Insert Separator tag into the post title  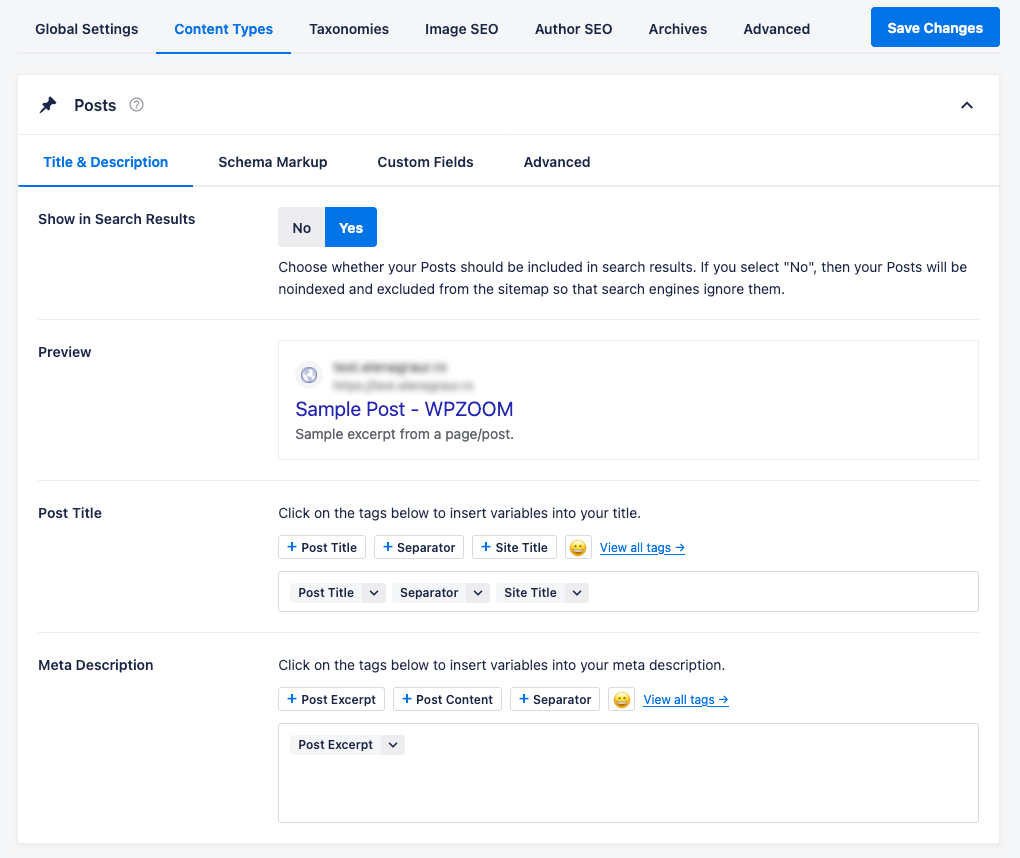(x=419, y=547)
